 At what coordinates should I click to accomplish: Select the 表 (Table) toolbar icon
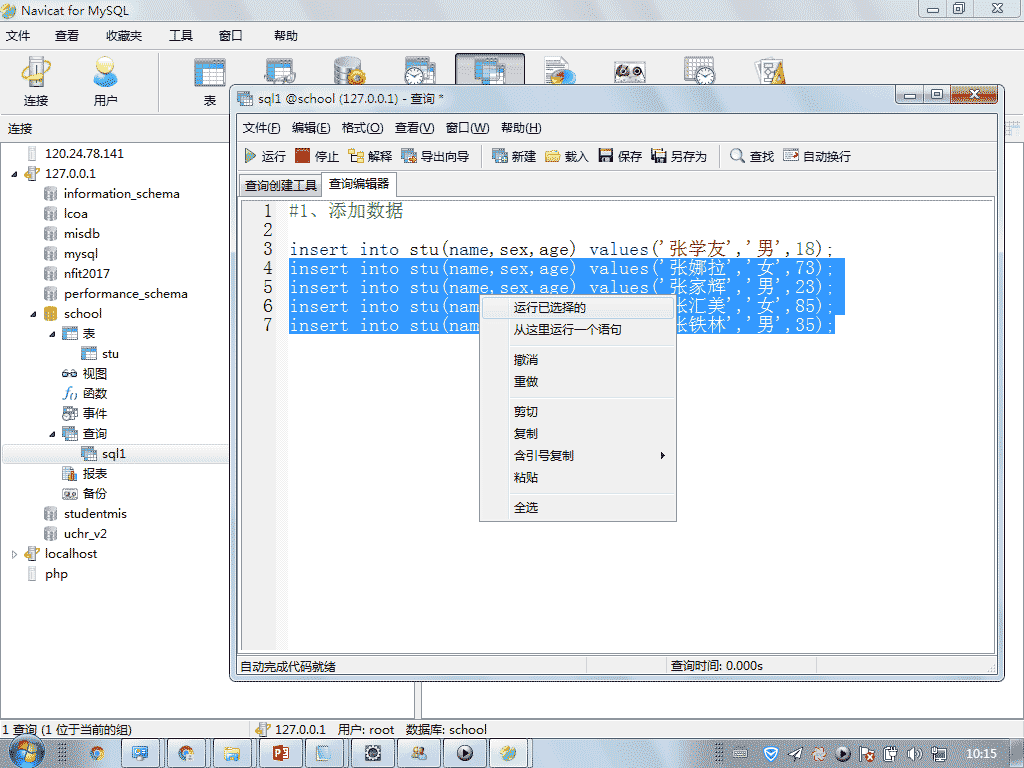[x=210, y=81]
